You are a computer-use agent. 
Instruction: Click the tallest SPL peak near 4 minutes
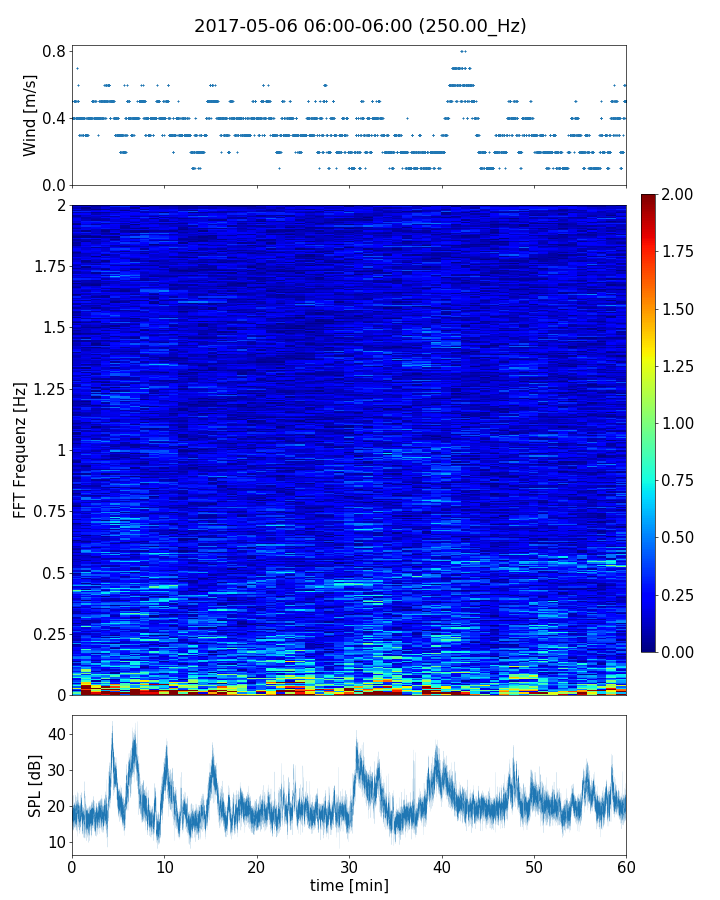pos(112,724)
